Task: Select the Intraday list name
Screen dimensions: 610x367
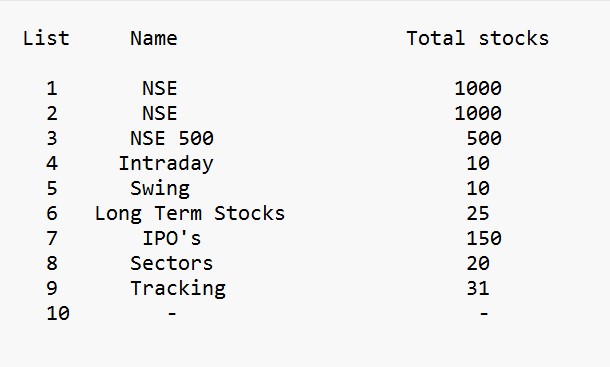Action: tap(166, 163)
